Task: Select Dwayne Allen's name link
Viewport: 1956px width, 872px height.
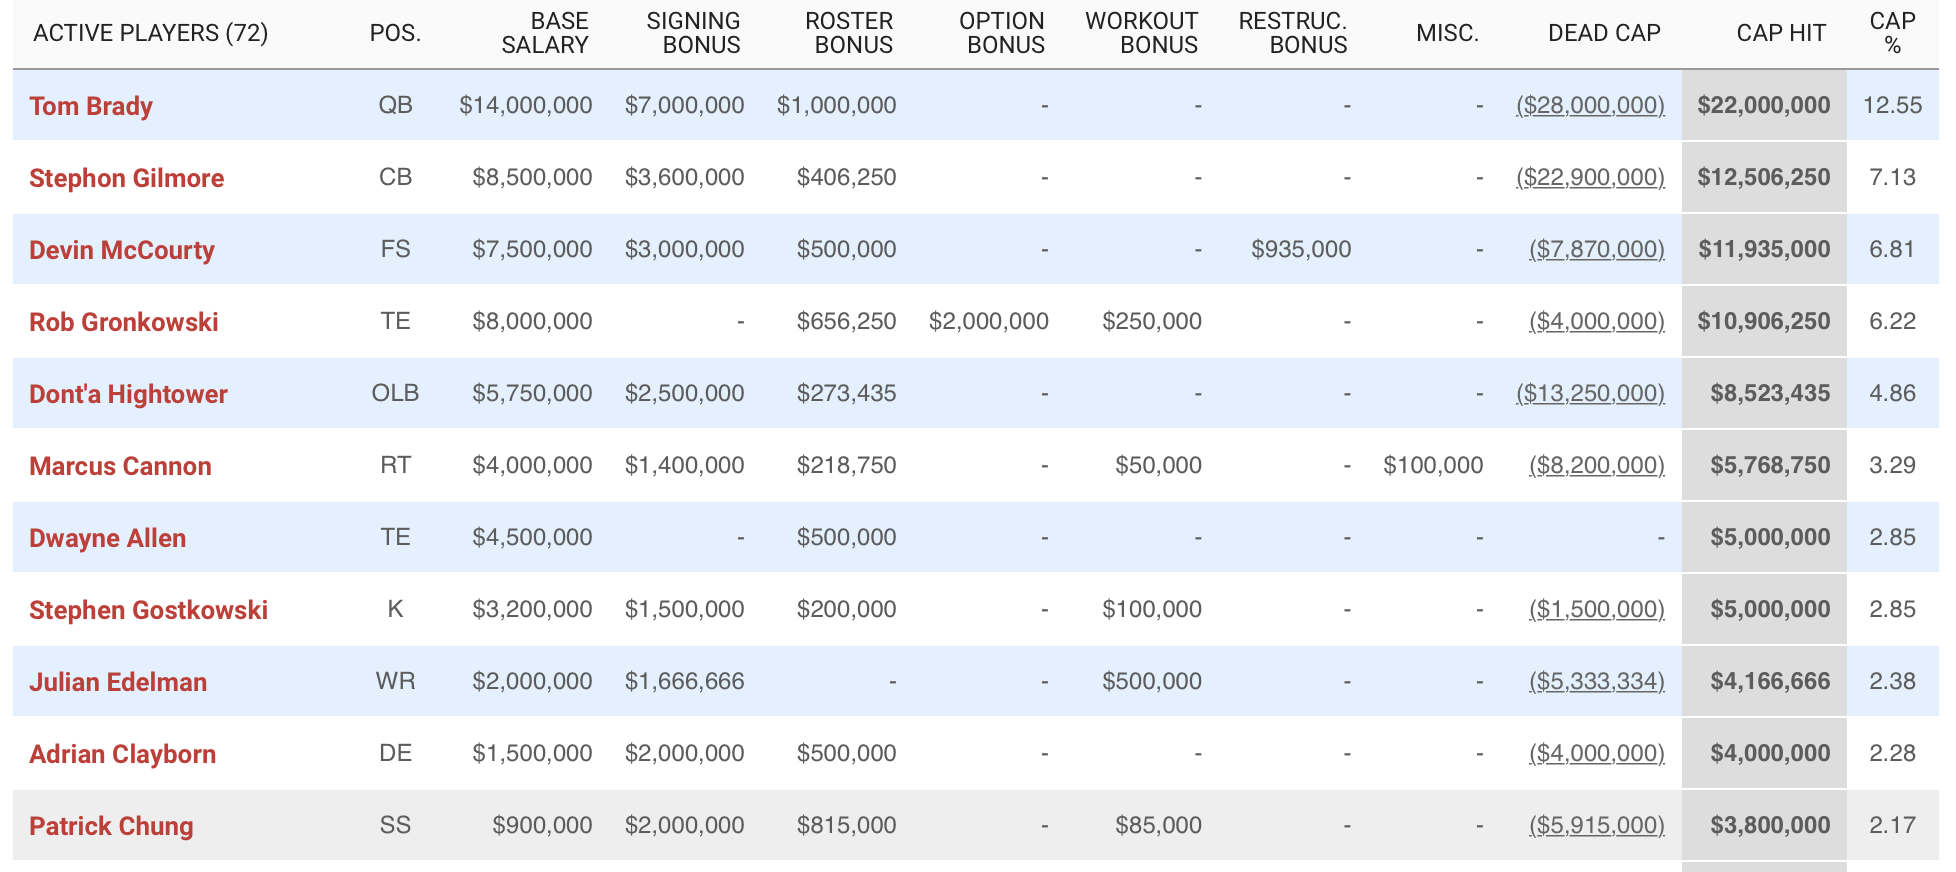Action: coord(108,538)
